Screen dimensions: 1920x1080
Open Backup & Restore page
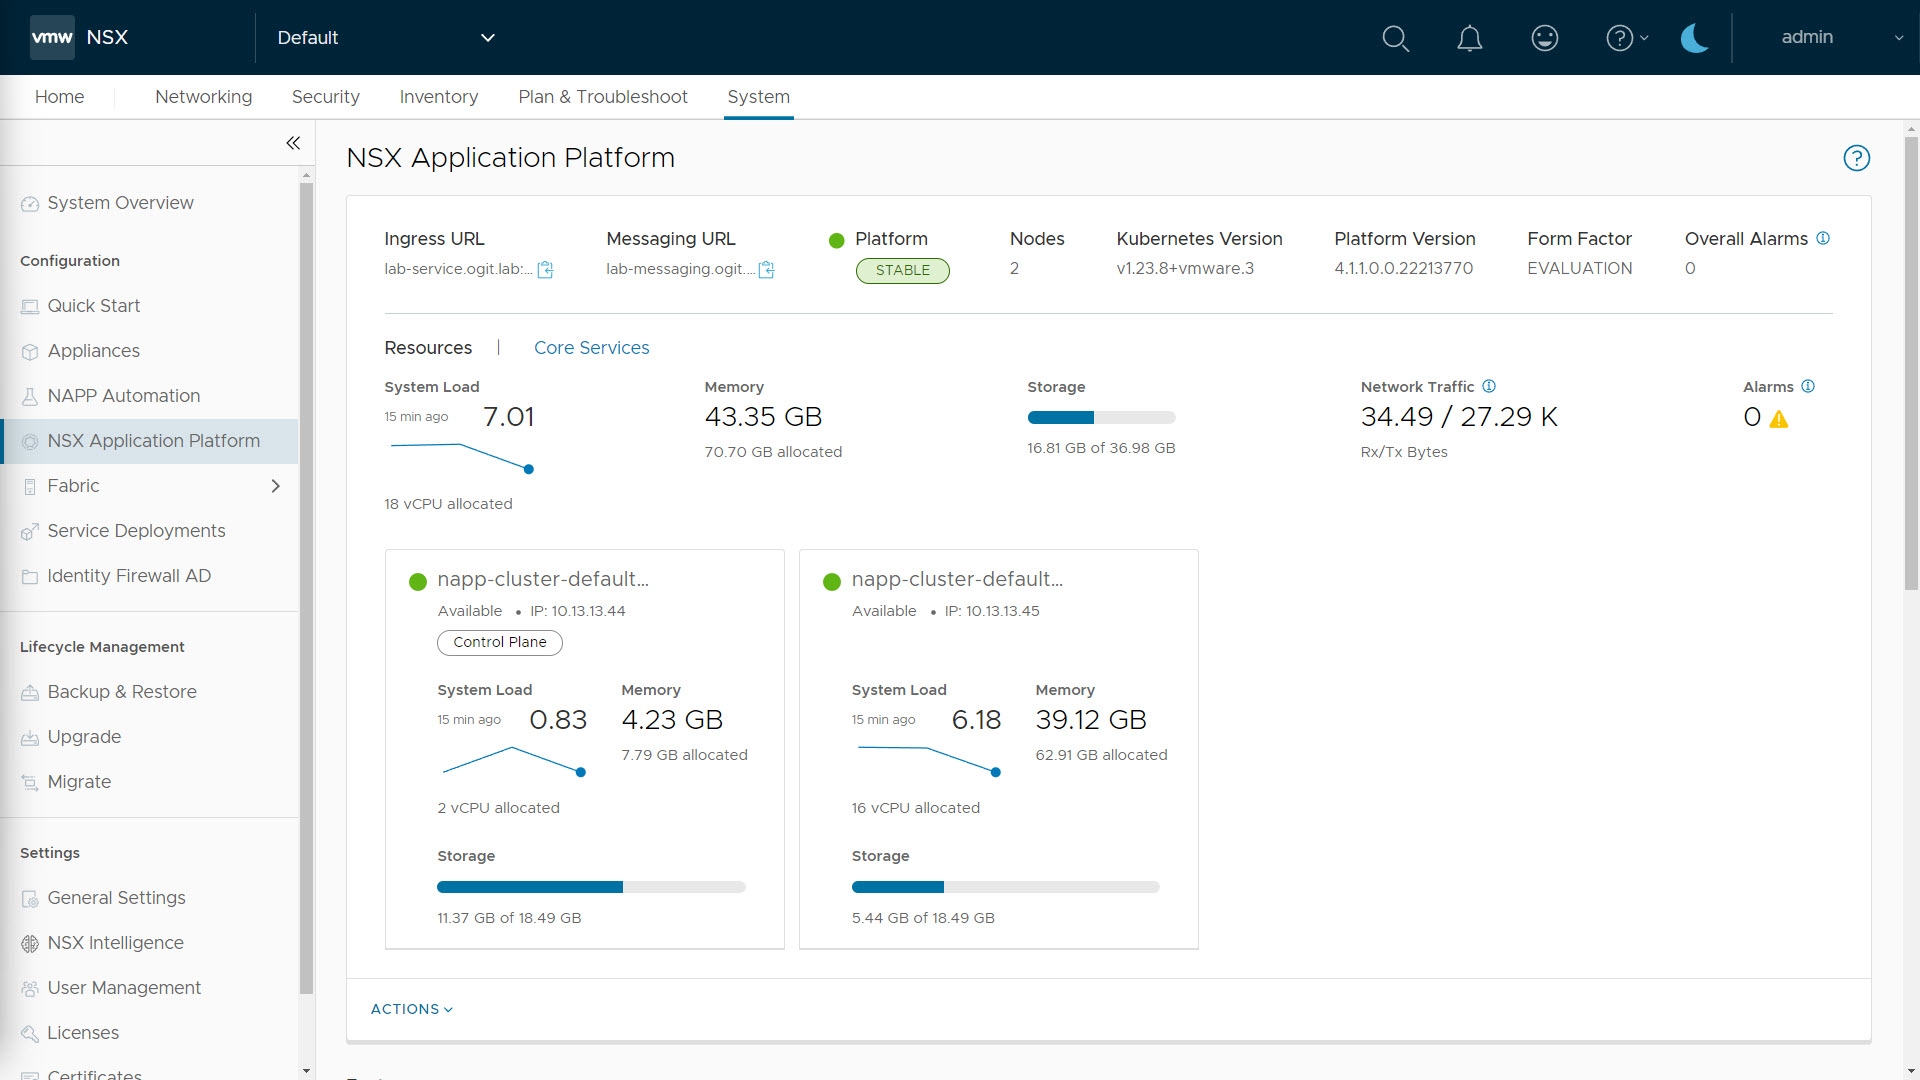pos(121,692)
